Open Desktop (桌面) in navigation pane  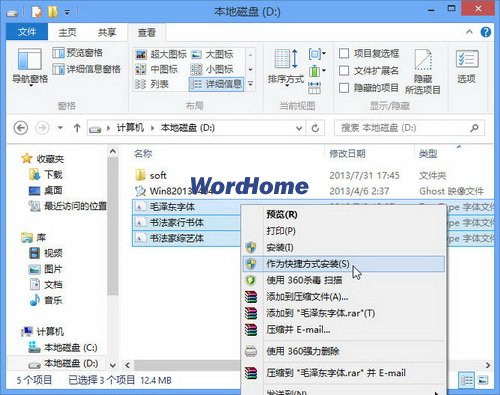[x=46, y=190]
